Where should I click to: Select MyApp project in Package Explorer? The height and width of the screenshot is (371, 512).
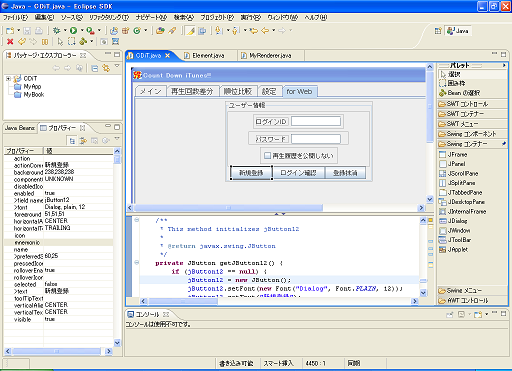28,87
